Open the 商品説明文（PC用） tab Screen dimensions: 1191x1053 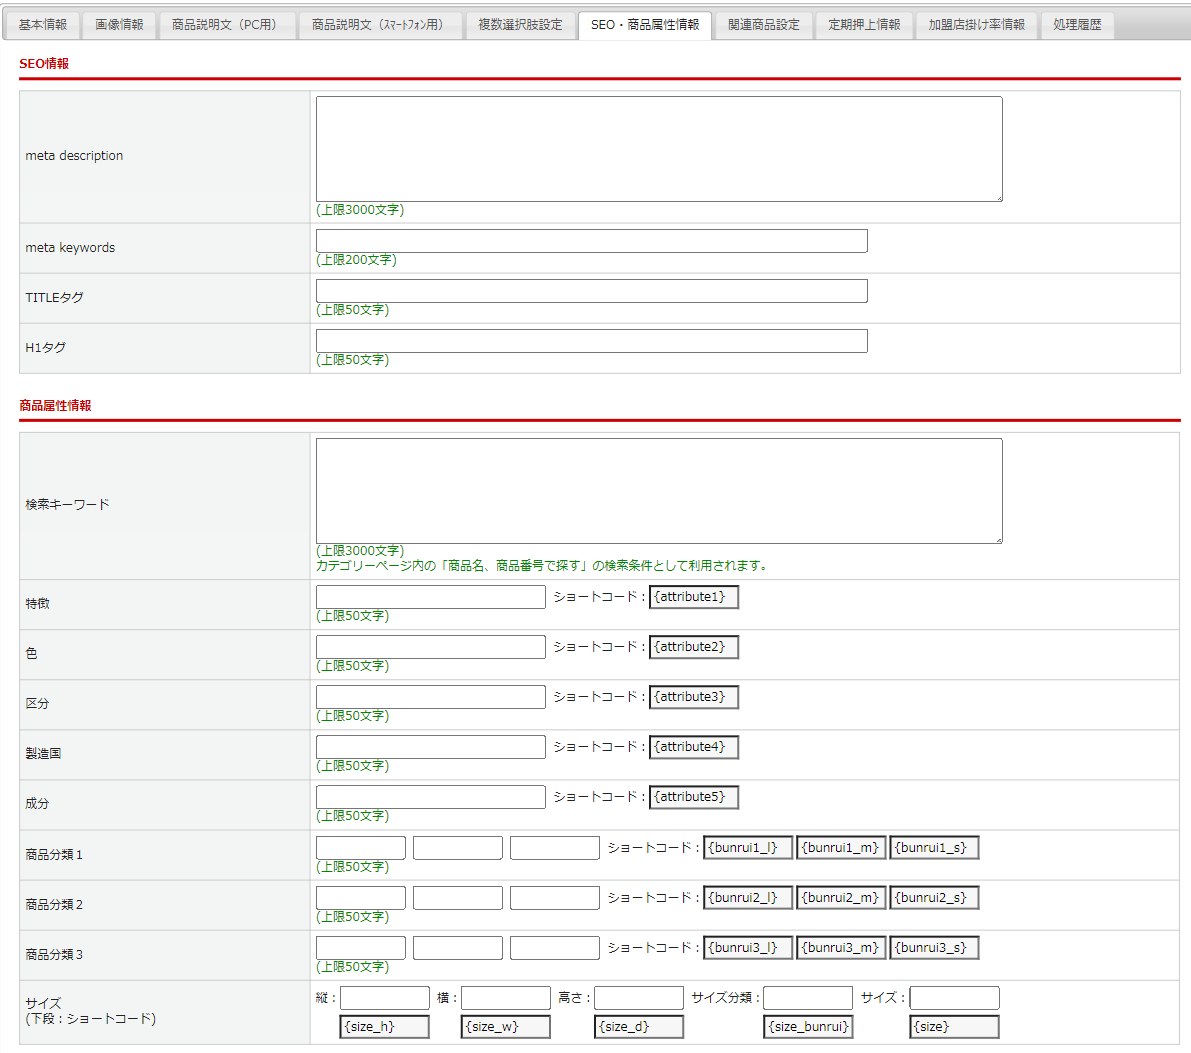227,25
